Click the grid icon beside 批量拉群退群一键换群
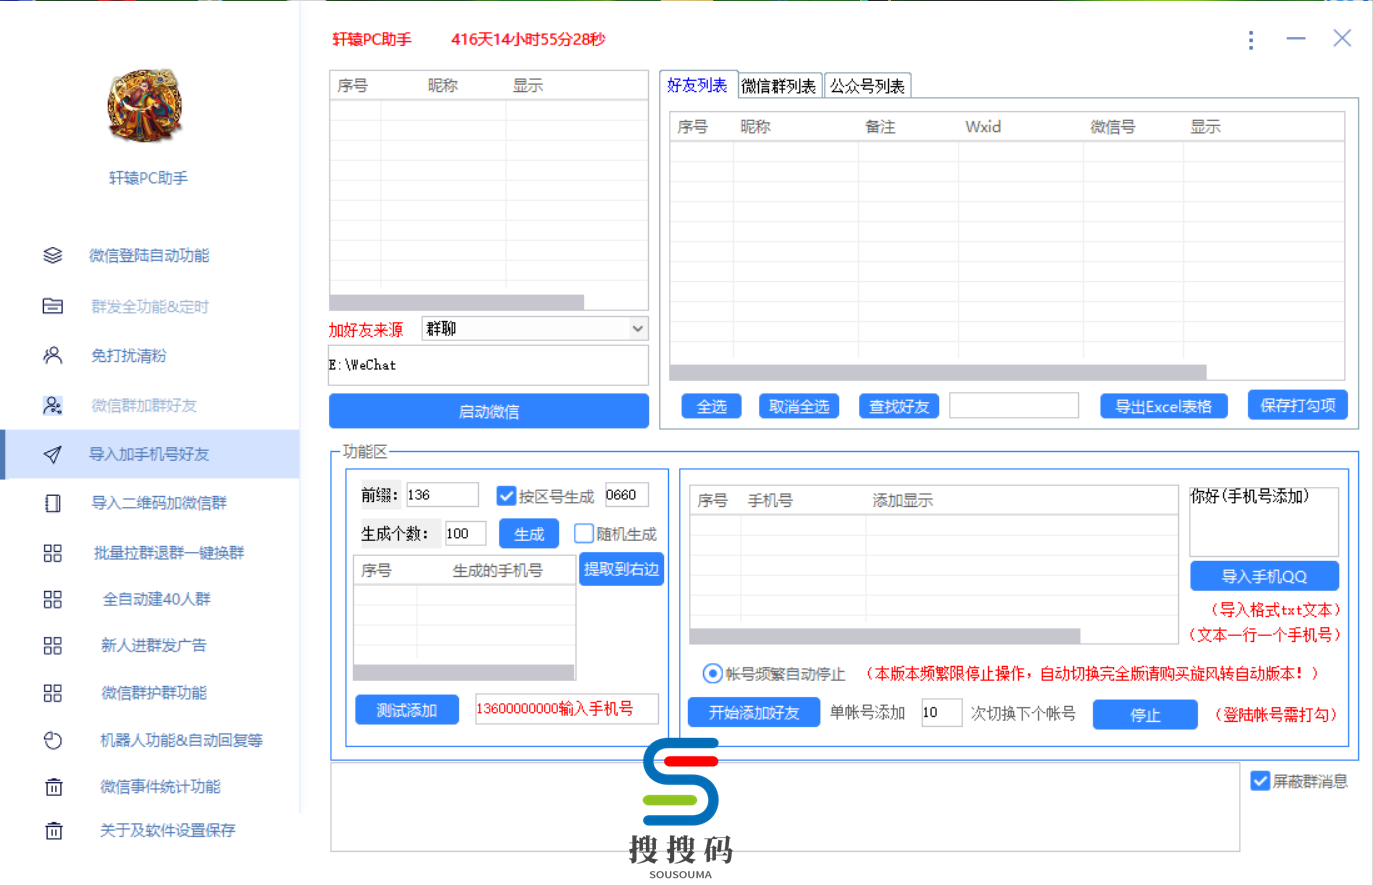Viewport: 1373px width, 885px height. coord(53,553)
